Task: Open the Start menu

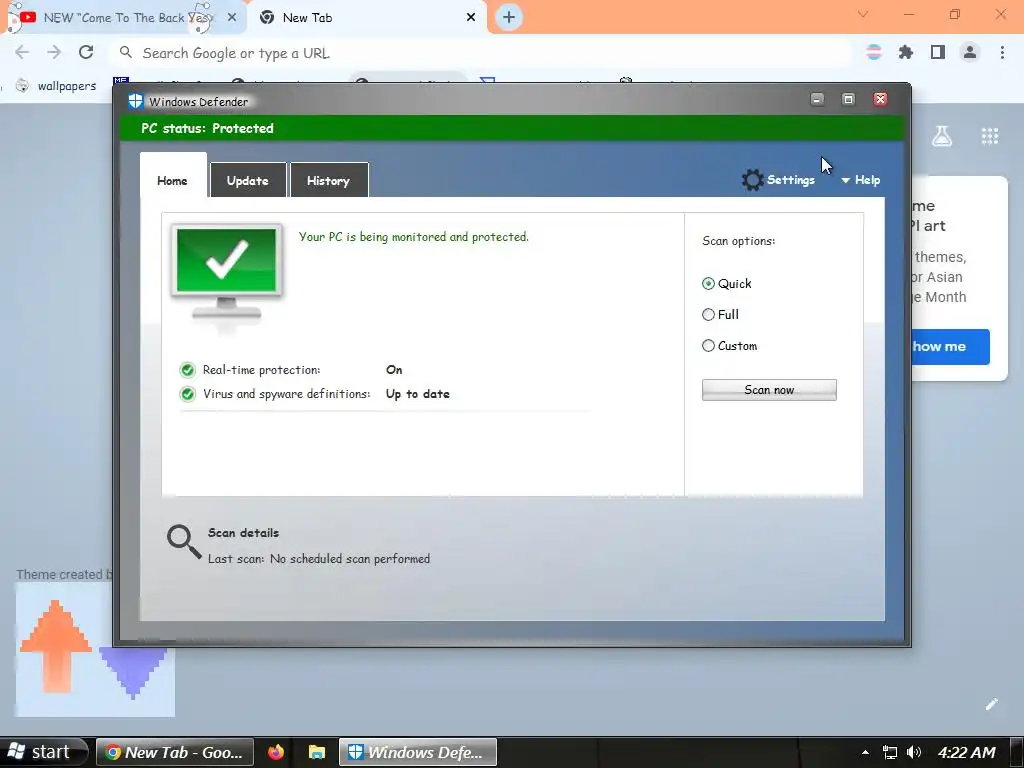Action: point(44,752)
